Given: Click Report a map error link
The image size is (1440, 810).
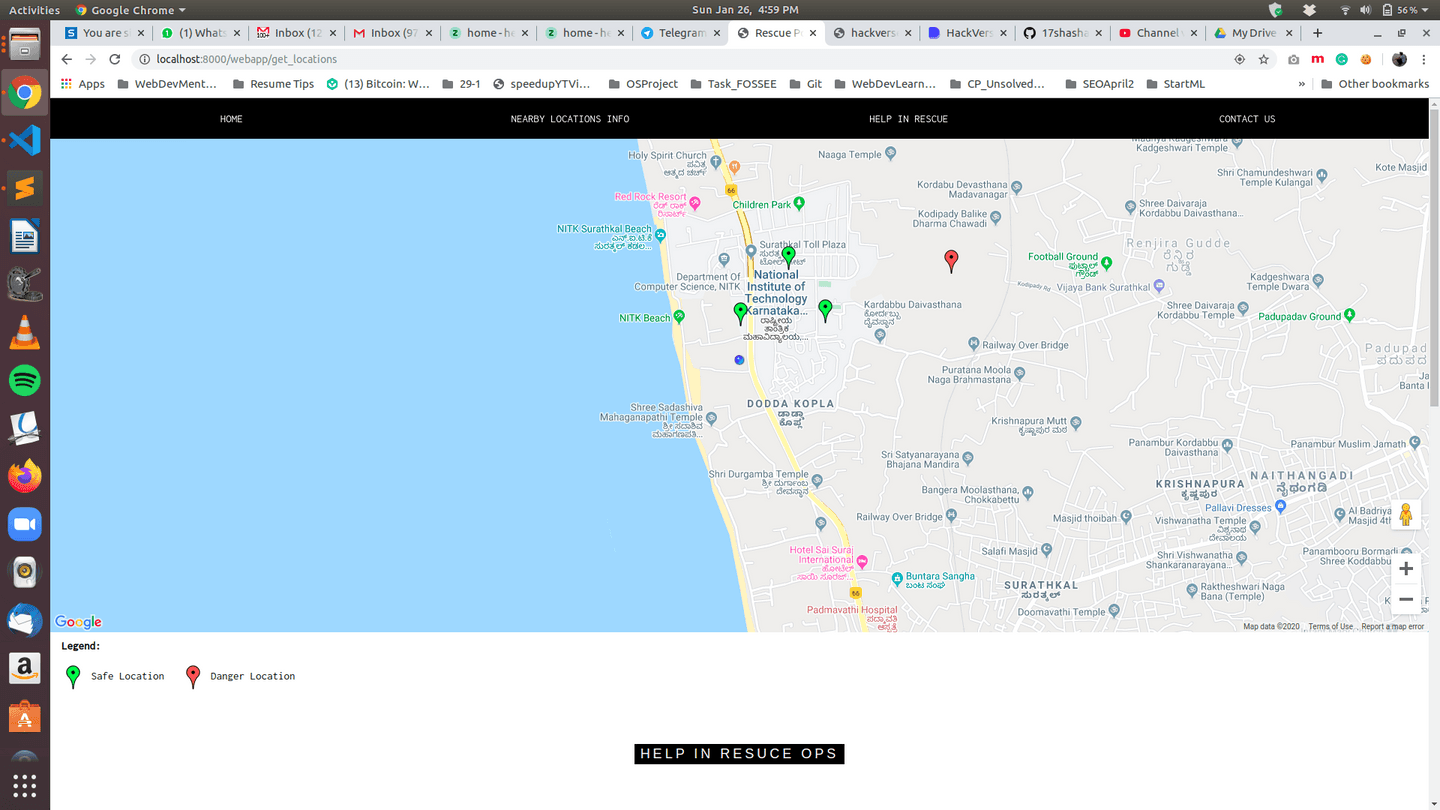Looking at the screenshot, I should coord(1392,627).
